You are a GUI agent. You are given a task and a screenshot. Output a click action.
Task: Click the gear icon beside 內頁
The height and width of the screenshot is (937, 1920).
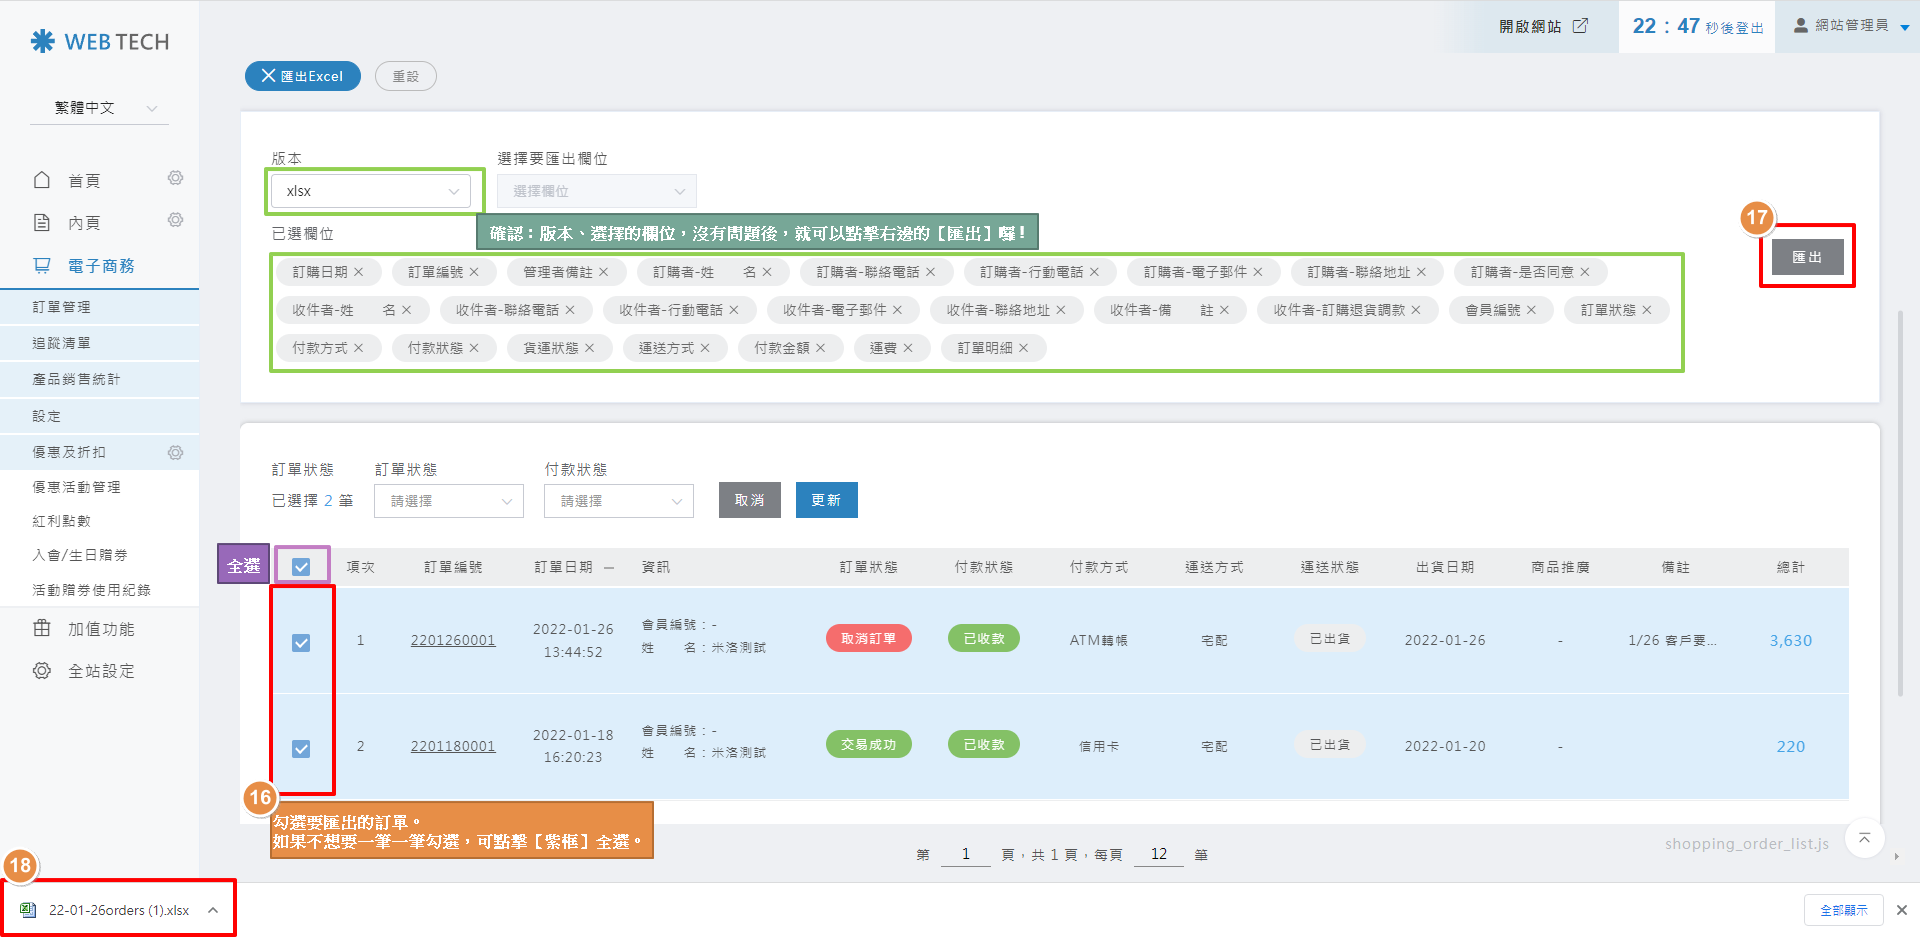tap(175, 220)
